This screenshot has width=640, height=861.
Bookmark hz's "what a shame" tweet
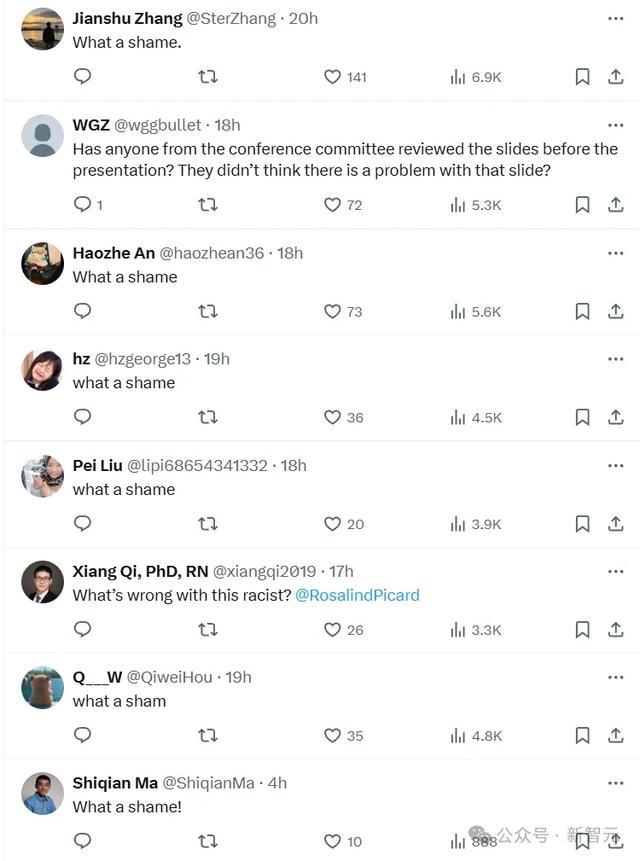click(582, 417)
